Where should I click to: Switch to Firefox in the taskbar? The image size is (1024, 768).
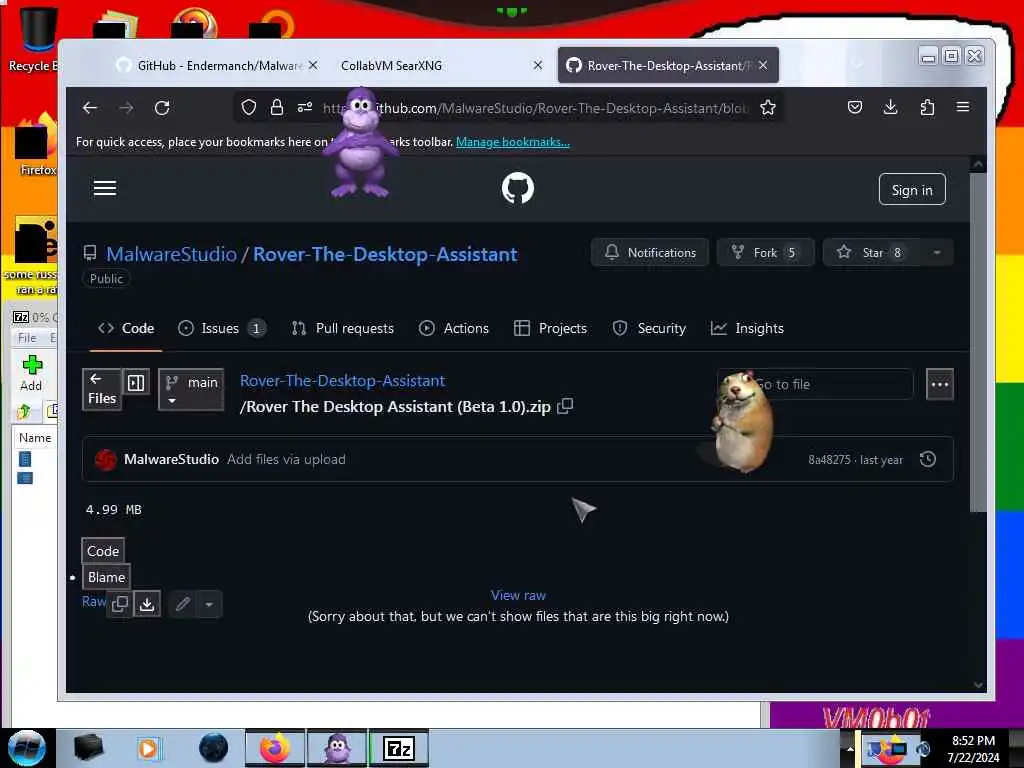(275, 748)
